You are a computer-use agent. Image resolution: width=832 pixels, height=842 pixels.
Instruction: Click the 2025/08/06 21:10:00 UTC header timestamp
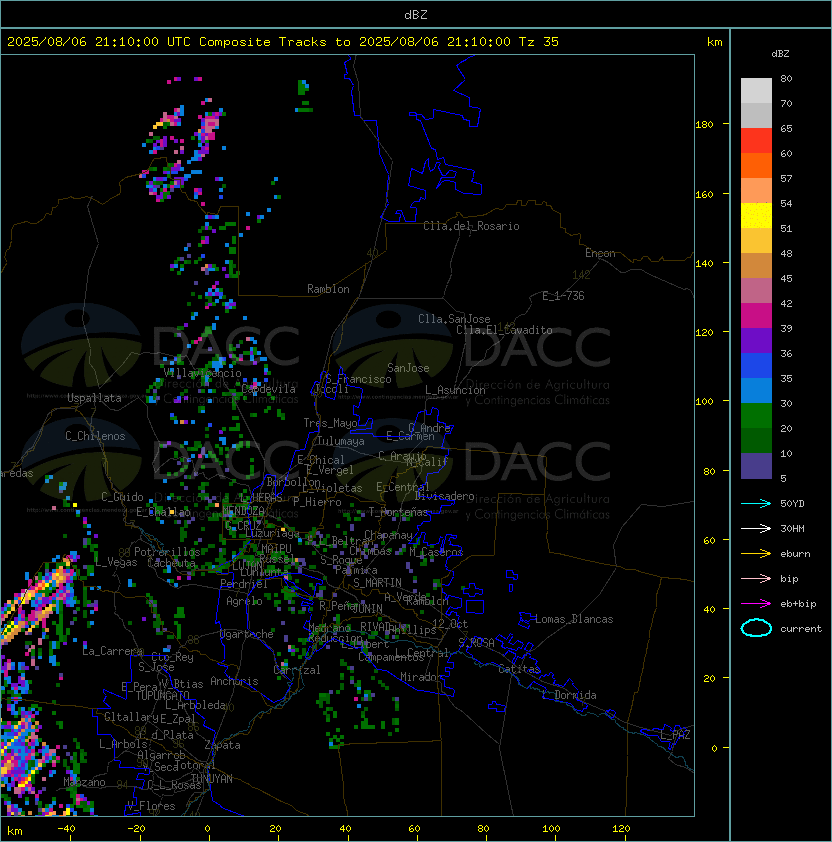98,42
